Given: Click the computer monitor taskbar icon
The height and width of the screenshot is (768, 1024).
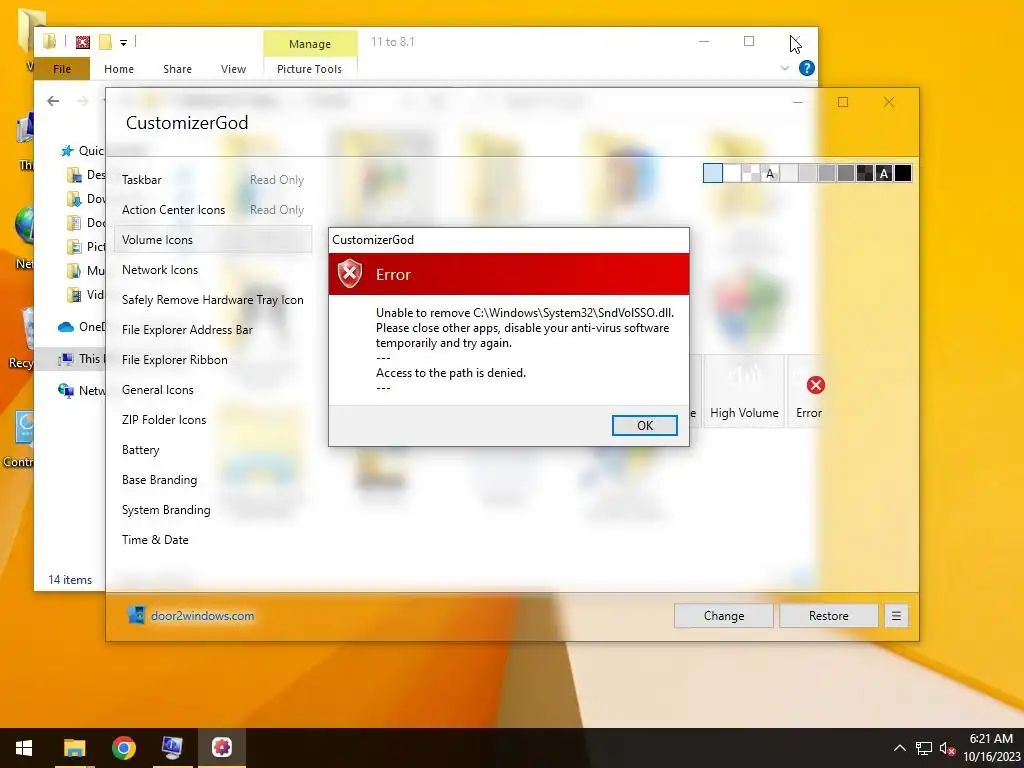Looking at the screenshot, I should pyautogui.click(x=172, y=748).
